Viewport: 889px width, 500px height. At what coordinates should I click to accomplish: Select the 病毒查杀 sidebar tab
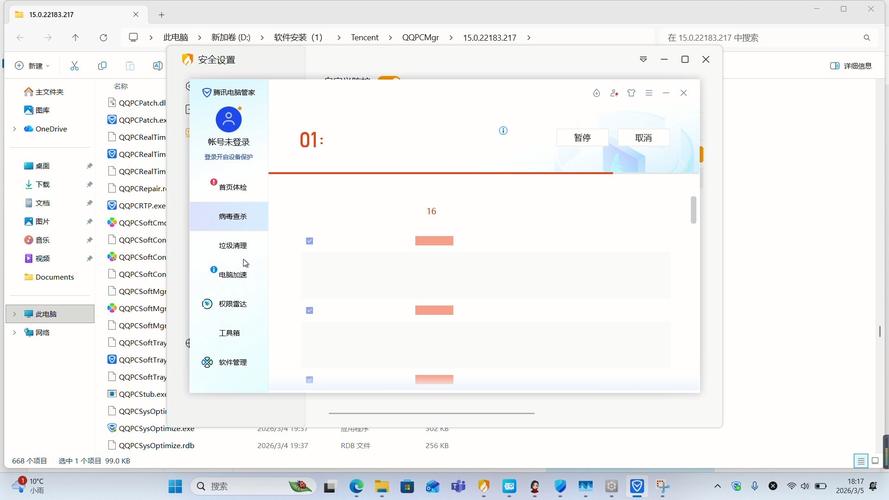pos(229,216)
